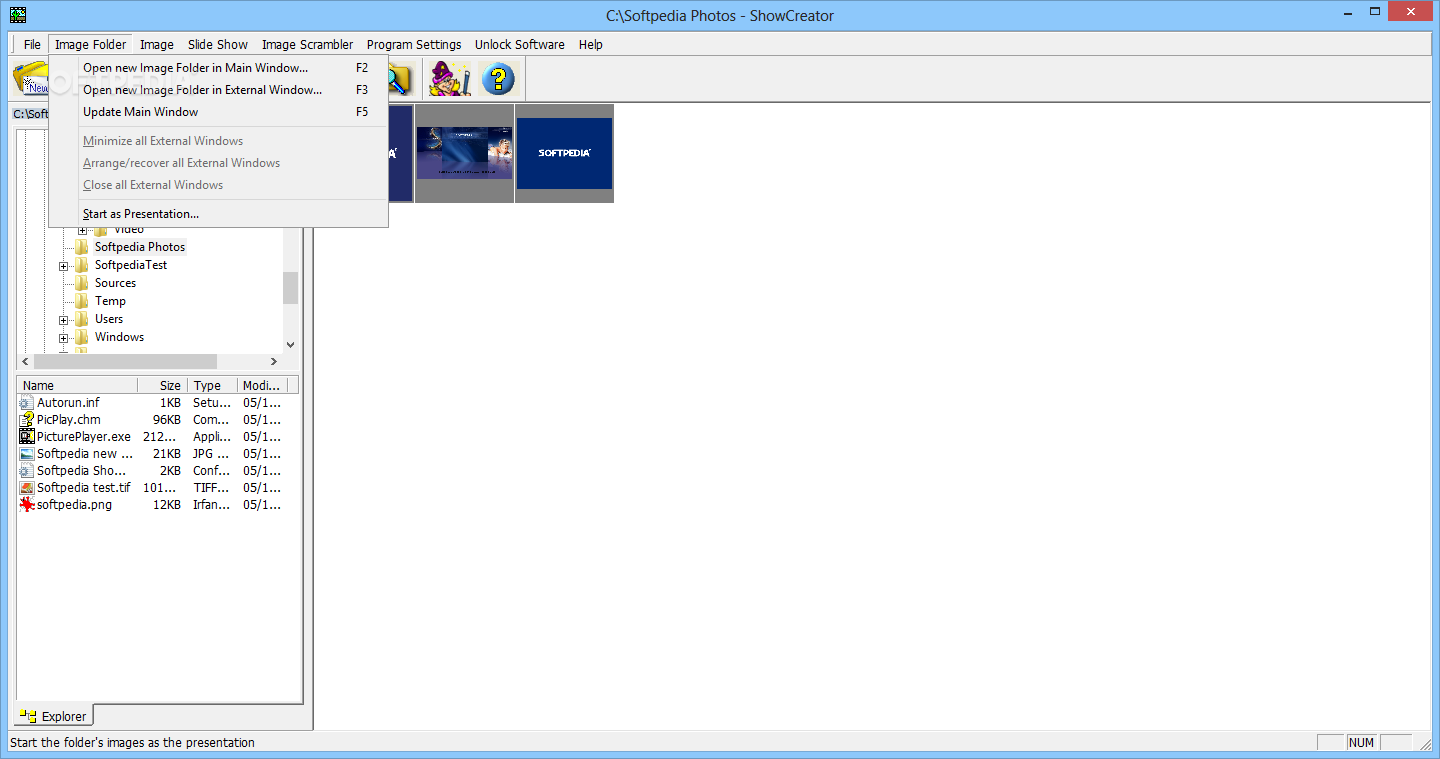Click the Irfan... type cell
This screenshot has height=759, width=1440.
coord(210,505)
